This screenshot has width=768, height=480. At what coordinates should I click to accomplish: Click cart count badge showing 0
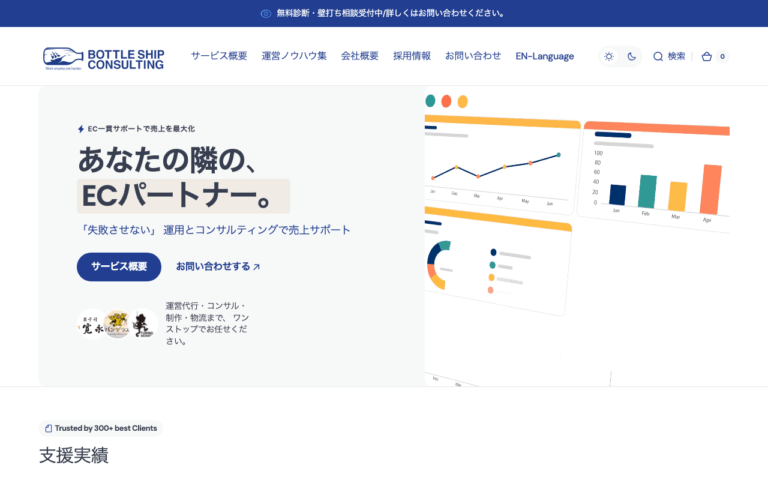[x=722, y=56]
